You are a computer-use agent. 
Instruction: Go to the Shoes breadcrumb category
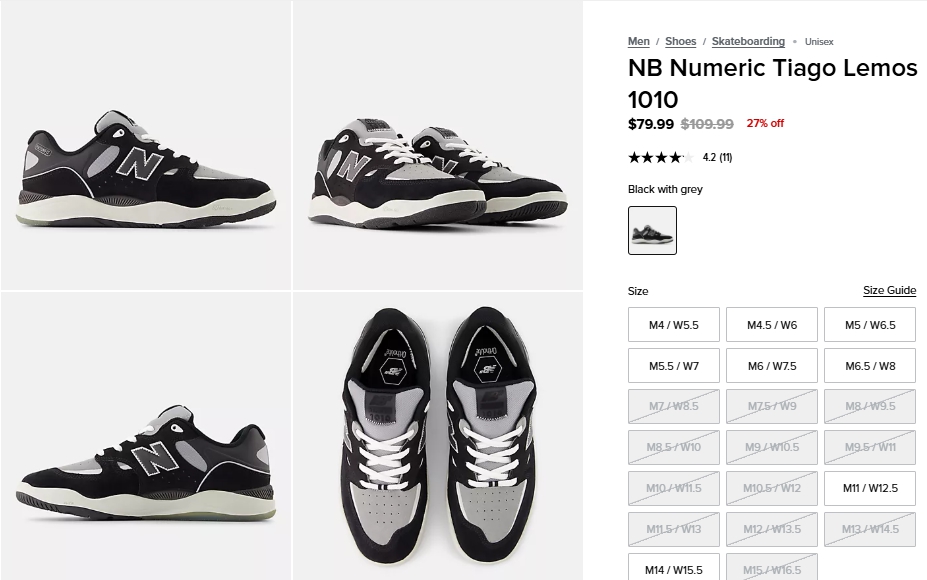pyautogui.click(x=680, y=41)
